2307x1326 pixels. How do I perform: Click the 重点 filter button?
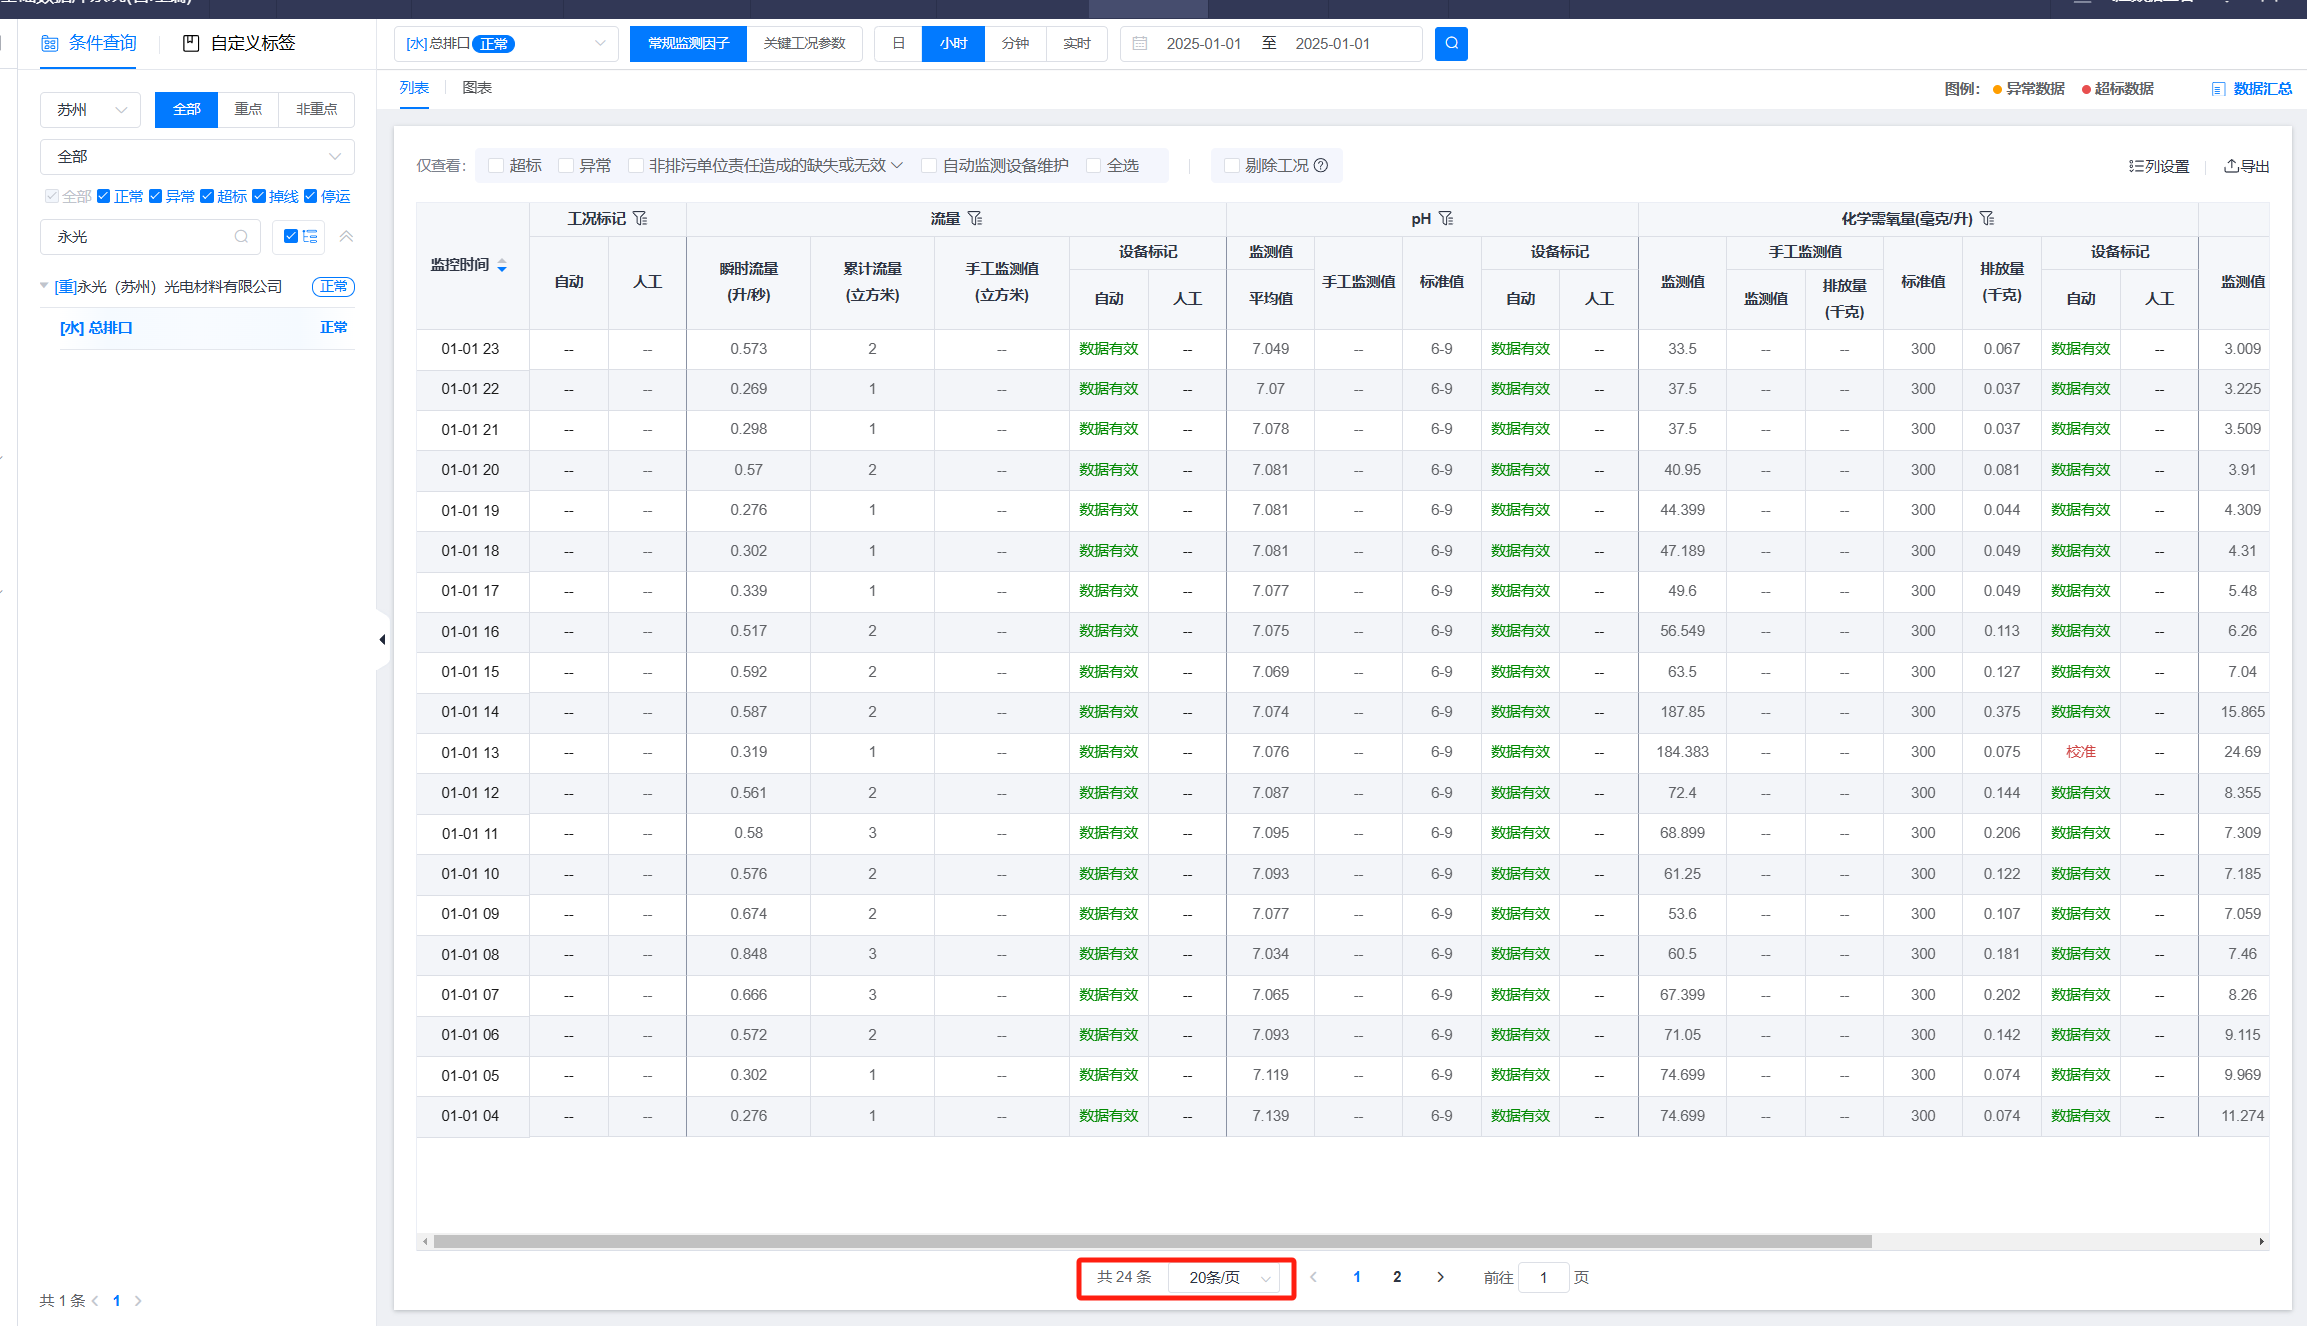[x=248, y=109]
